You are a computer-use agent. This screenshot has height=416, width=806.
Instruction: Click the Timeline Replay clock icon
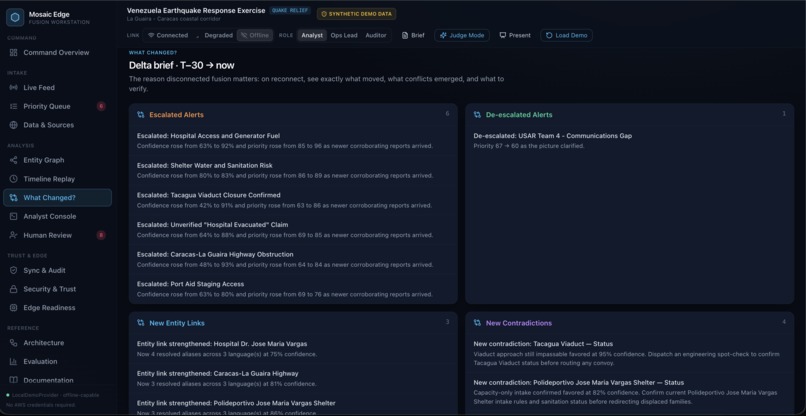(x=13, y=179)
